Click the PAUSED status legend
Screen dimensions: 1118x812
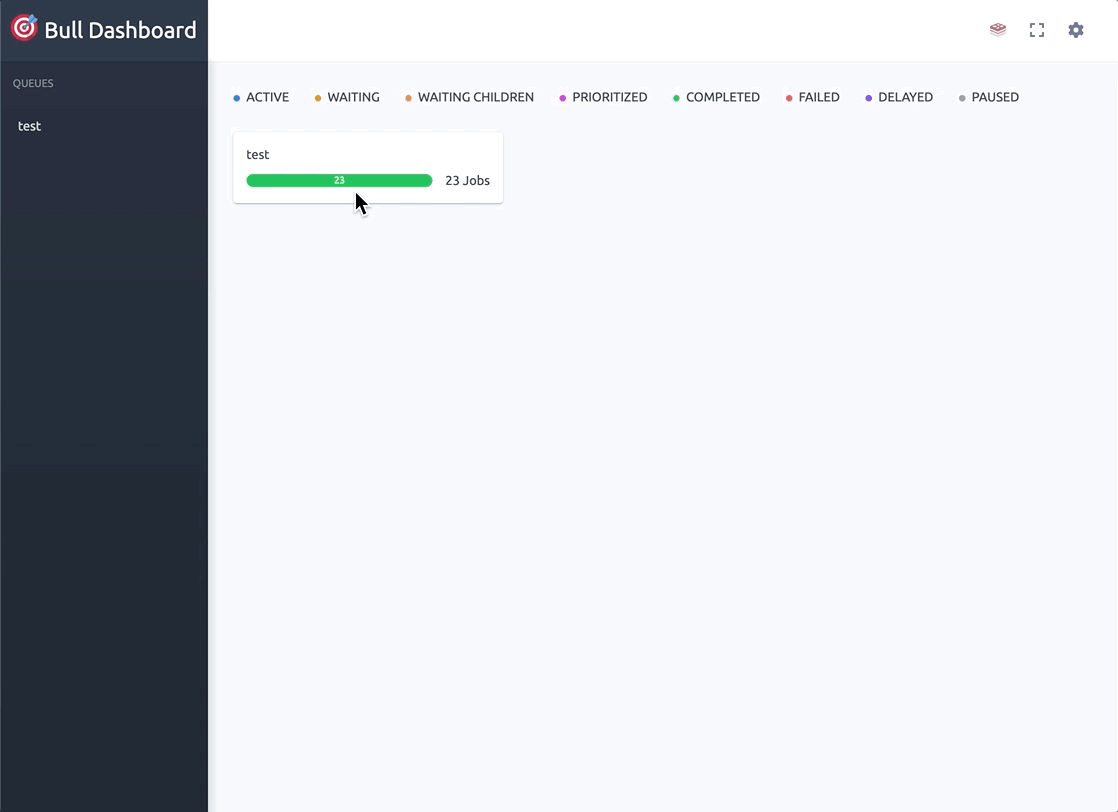(988, 97)
